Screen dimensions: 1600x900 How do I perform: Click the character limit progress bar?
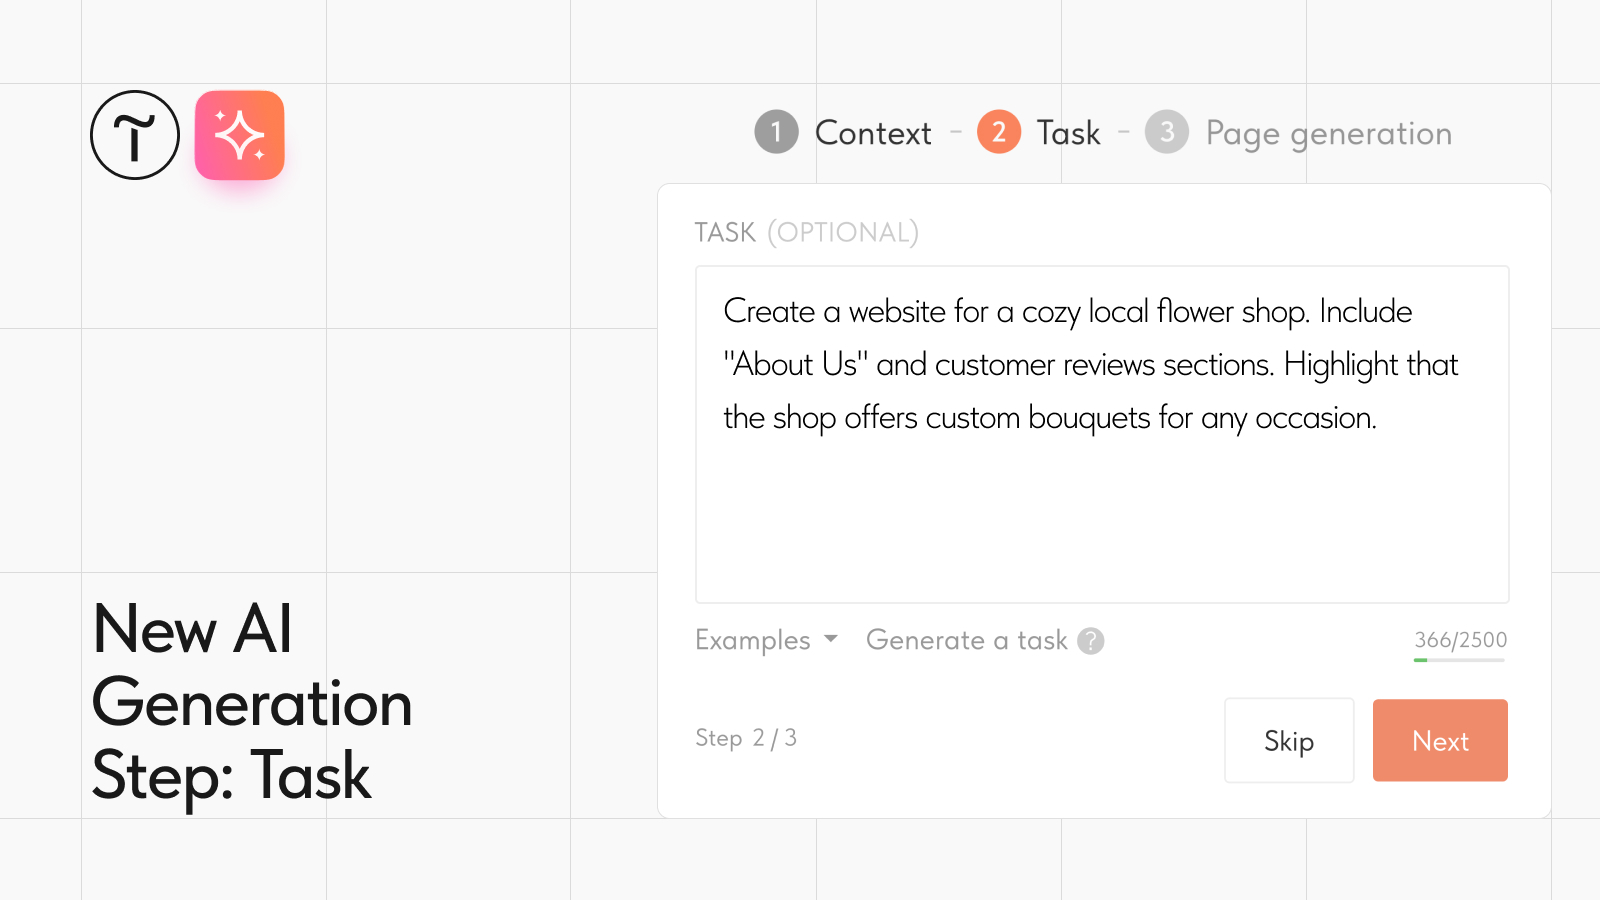[1459, 660]
